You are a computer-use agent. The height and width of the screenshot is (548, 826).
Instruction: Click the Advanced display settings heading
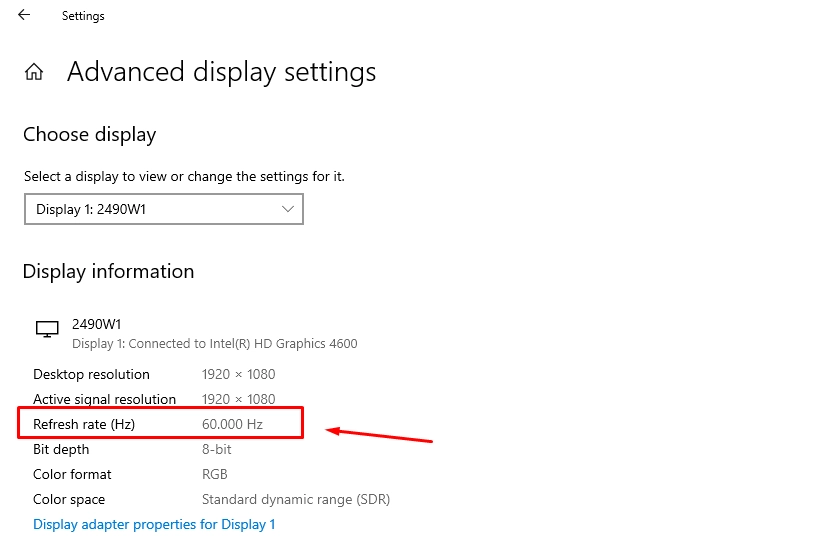[x=221, y=72]
